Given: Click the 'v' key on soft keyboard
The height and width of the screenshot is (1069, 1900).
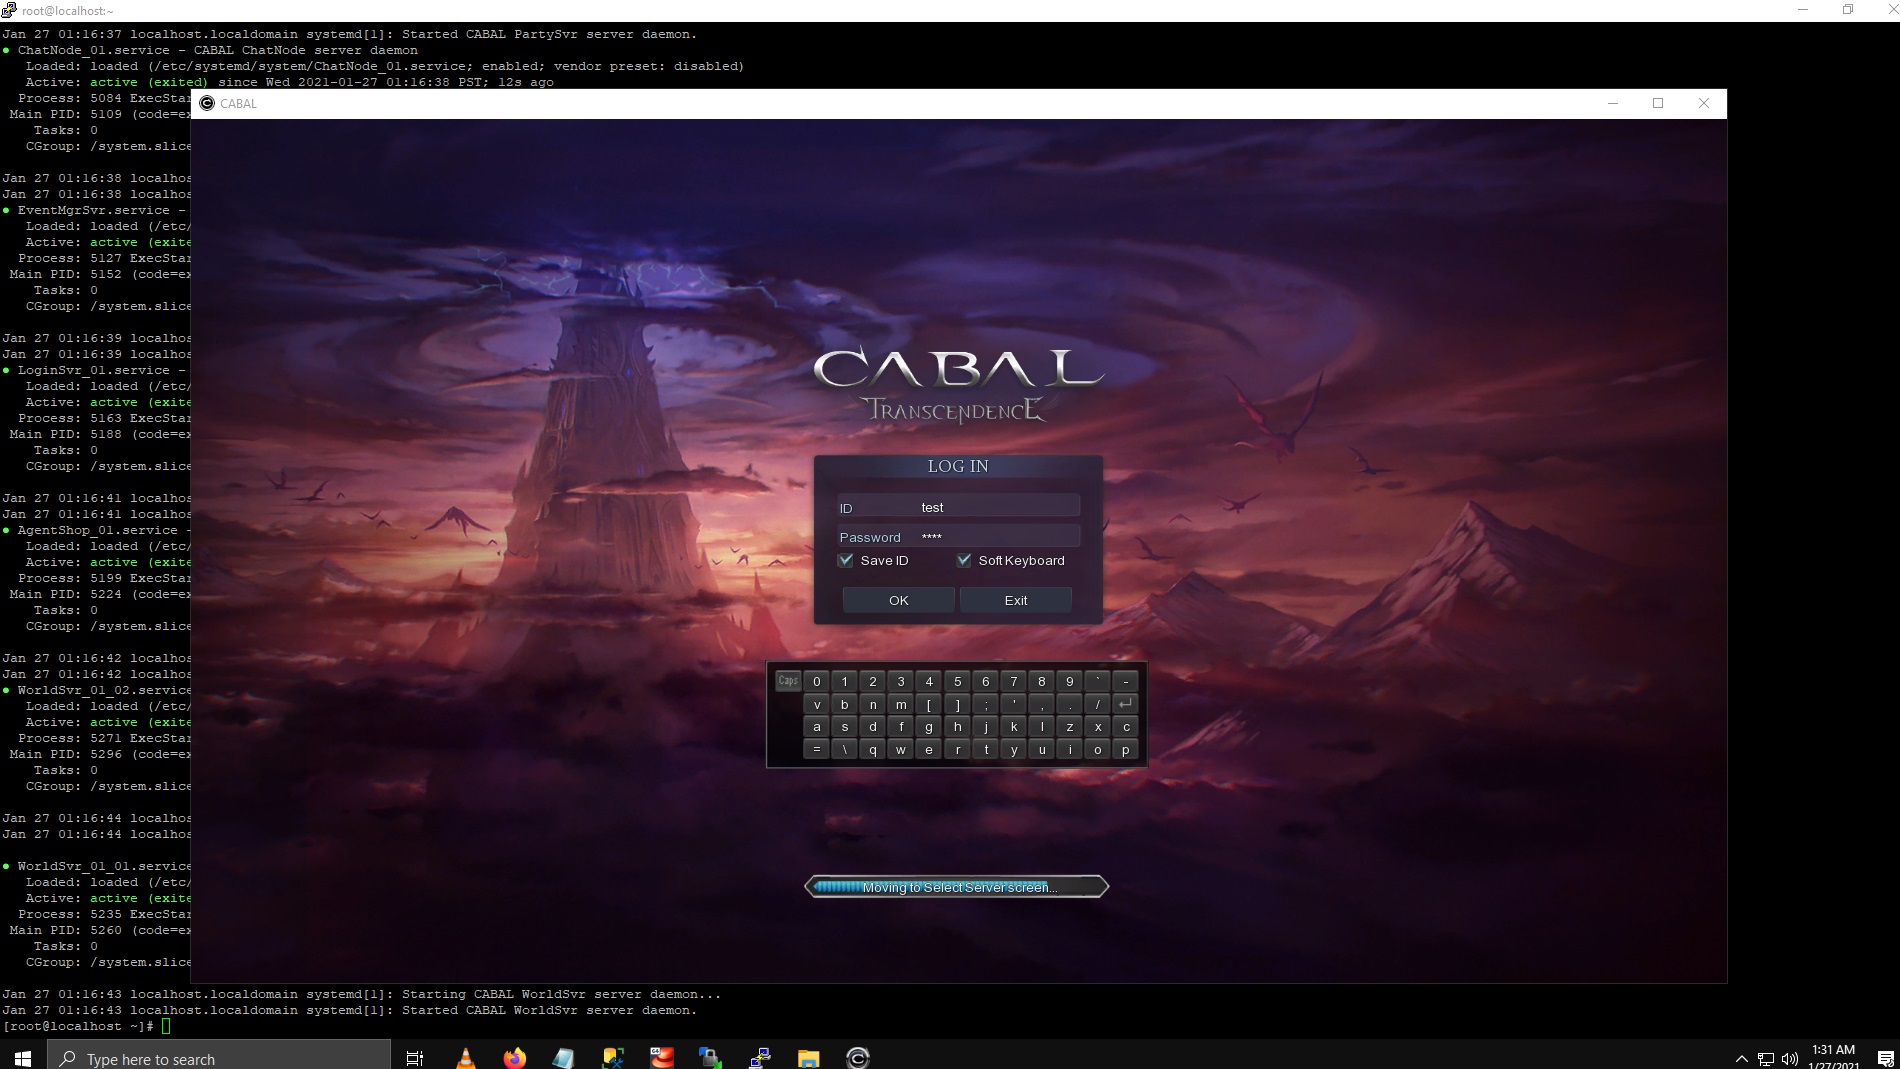Looking at the screenshot, I should pyautogui.click(x=817, y=704).
